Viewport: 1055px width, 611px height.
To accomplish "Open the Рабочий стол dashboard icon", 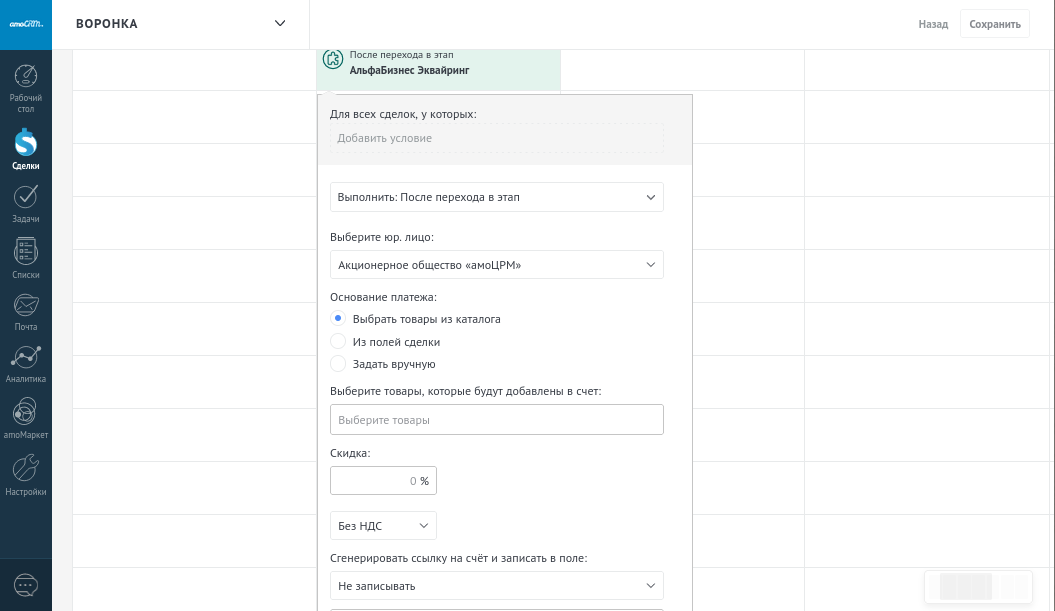I will click(26, 77).
